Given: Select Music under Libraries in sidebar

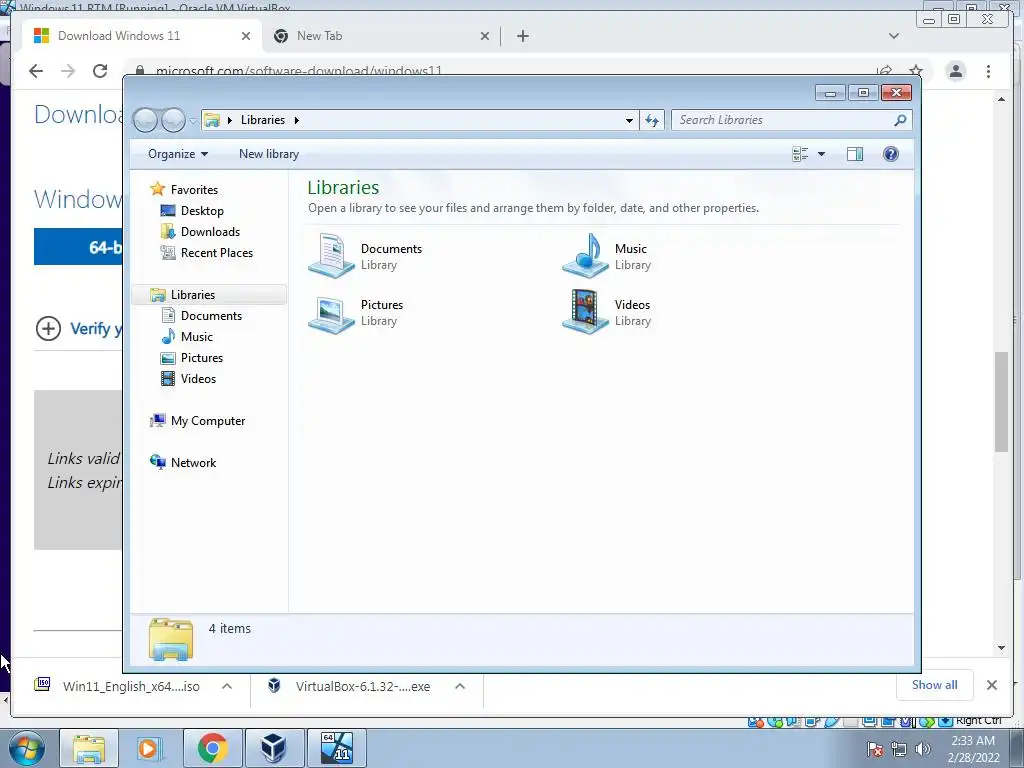Looking at the screenshot, I should click(197, 336).
